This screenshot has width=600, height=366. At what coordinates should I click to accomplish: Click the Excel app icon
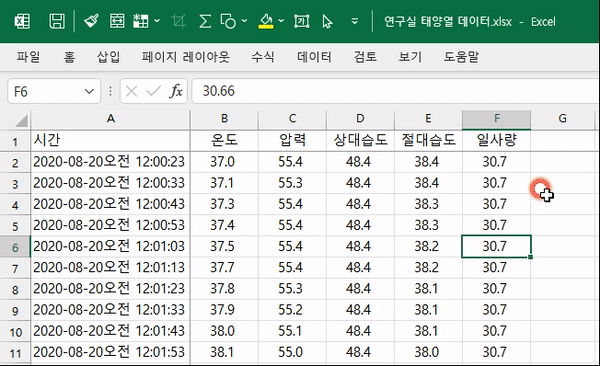[x=22, y=21]
